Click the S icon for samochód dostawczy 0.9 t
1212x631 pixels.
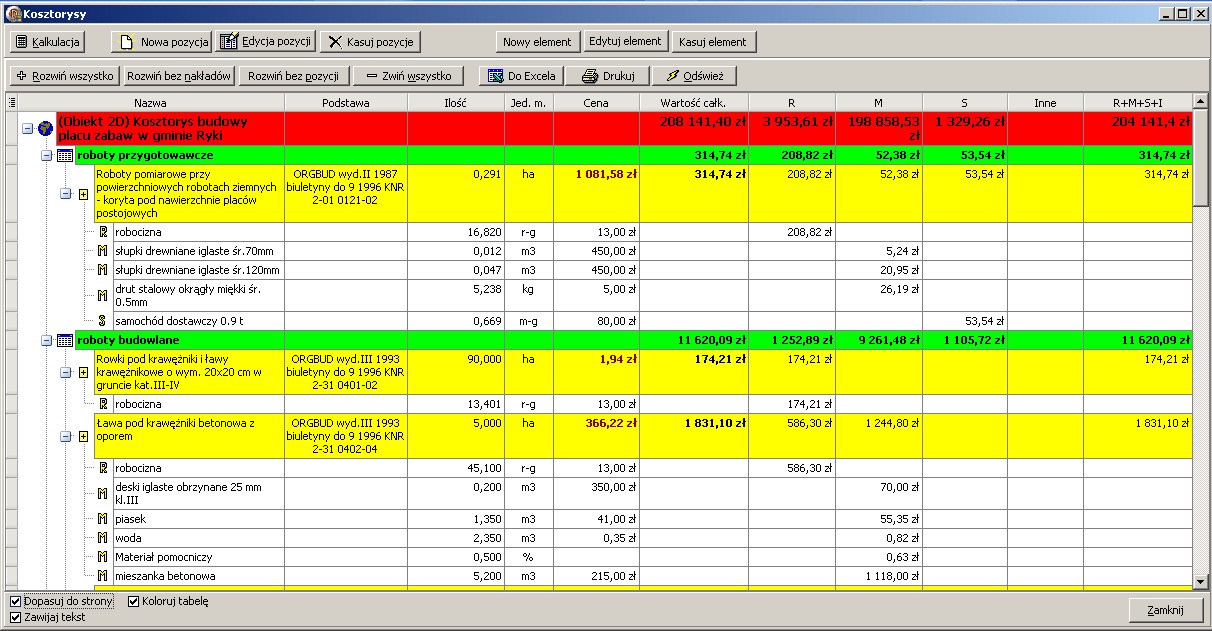click(x=103, y=321)
